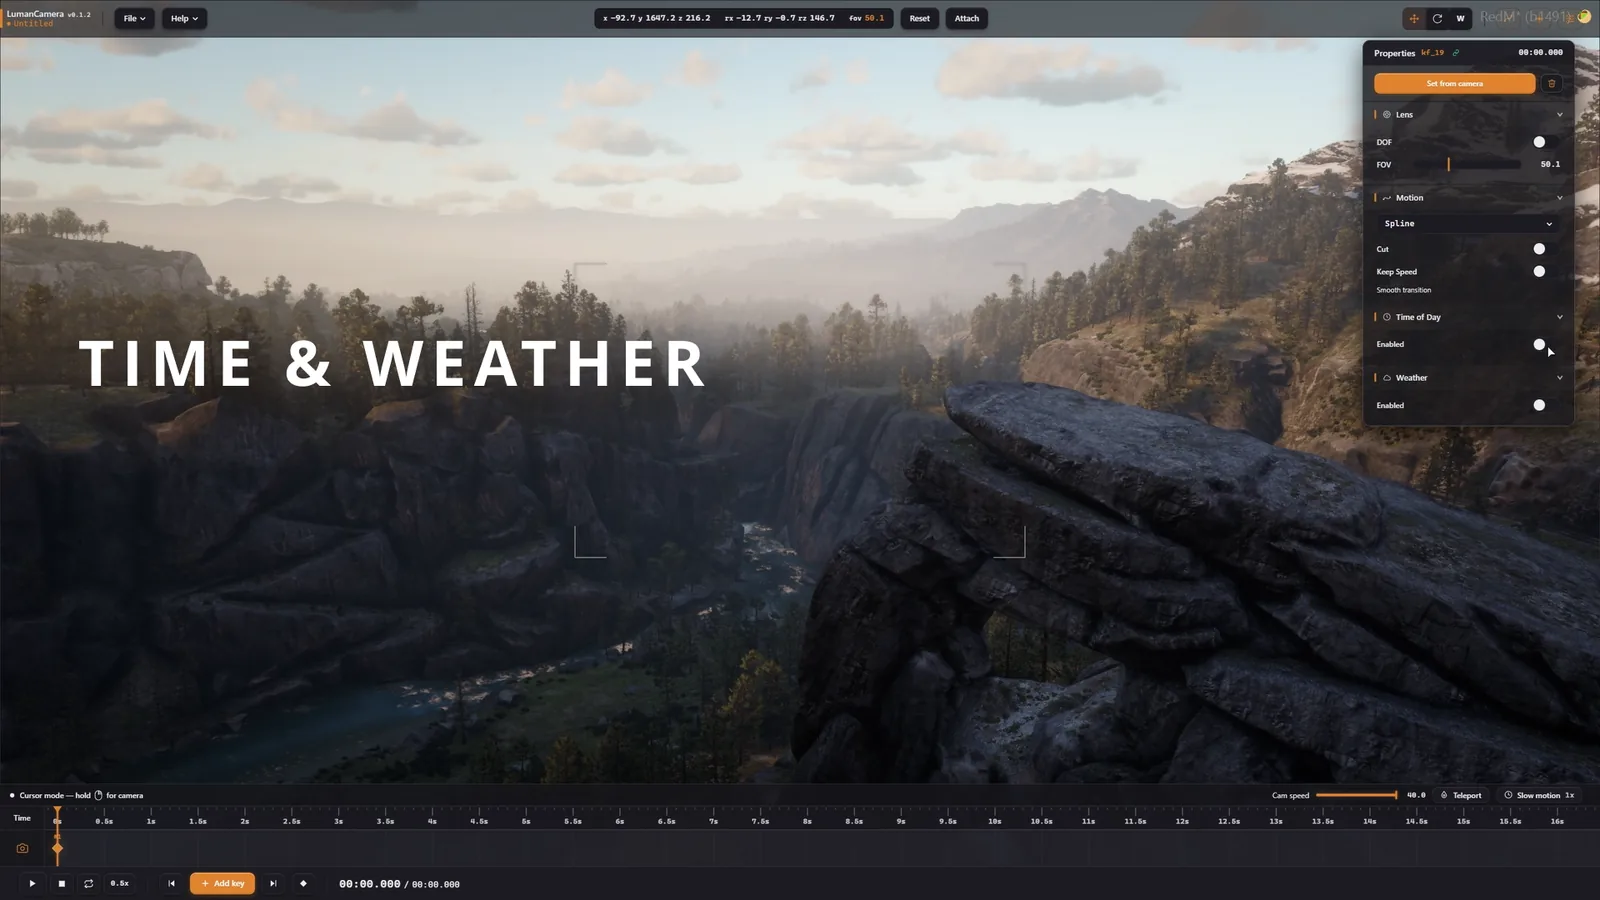This screenshot has width=1600, height=900.
Task: Click the Add key button
Action: pos(222,883)
